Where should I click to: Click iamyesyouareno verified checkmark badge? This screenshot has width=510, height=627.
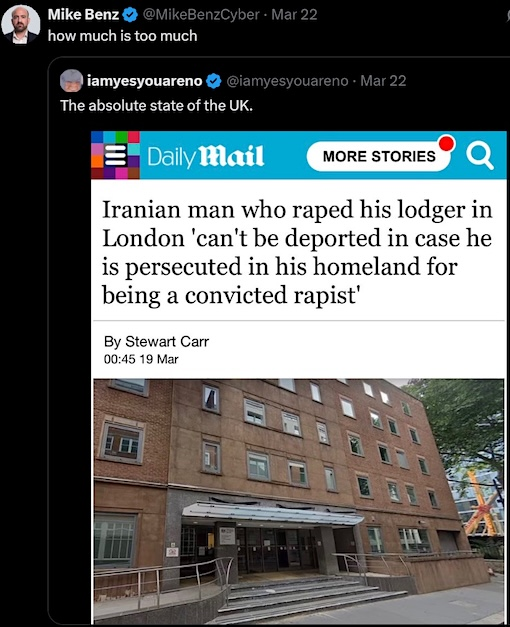[214, 81]
